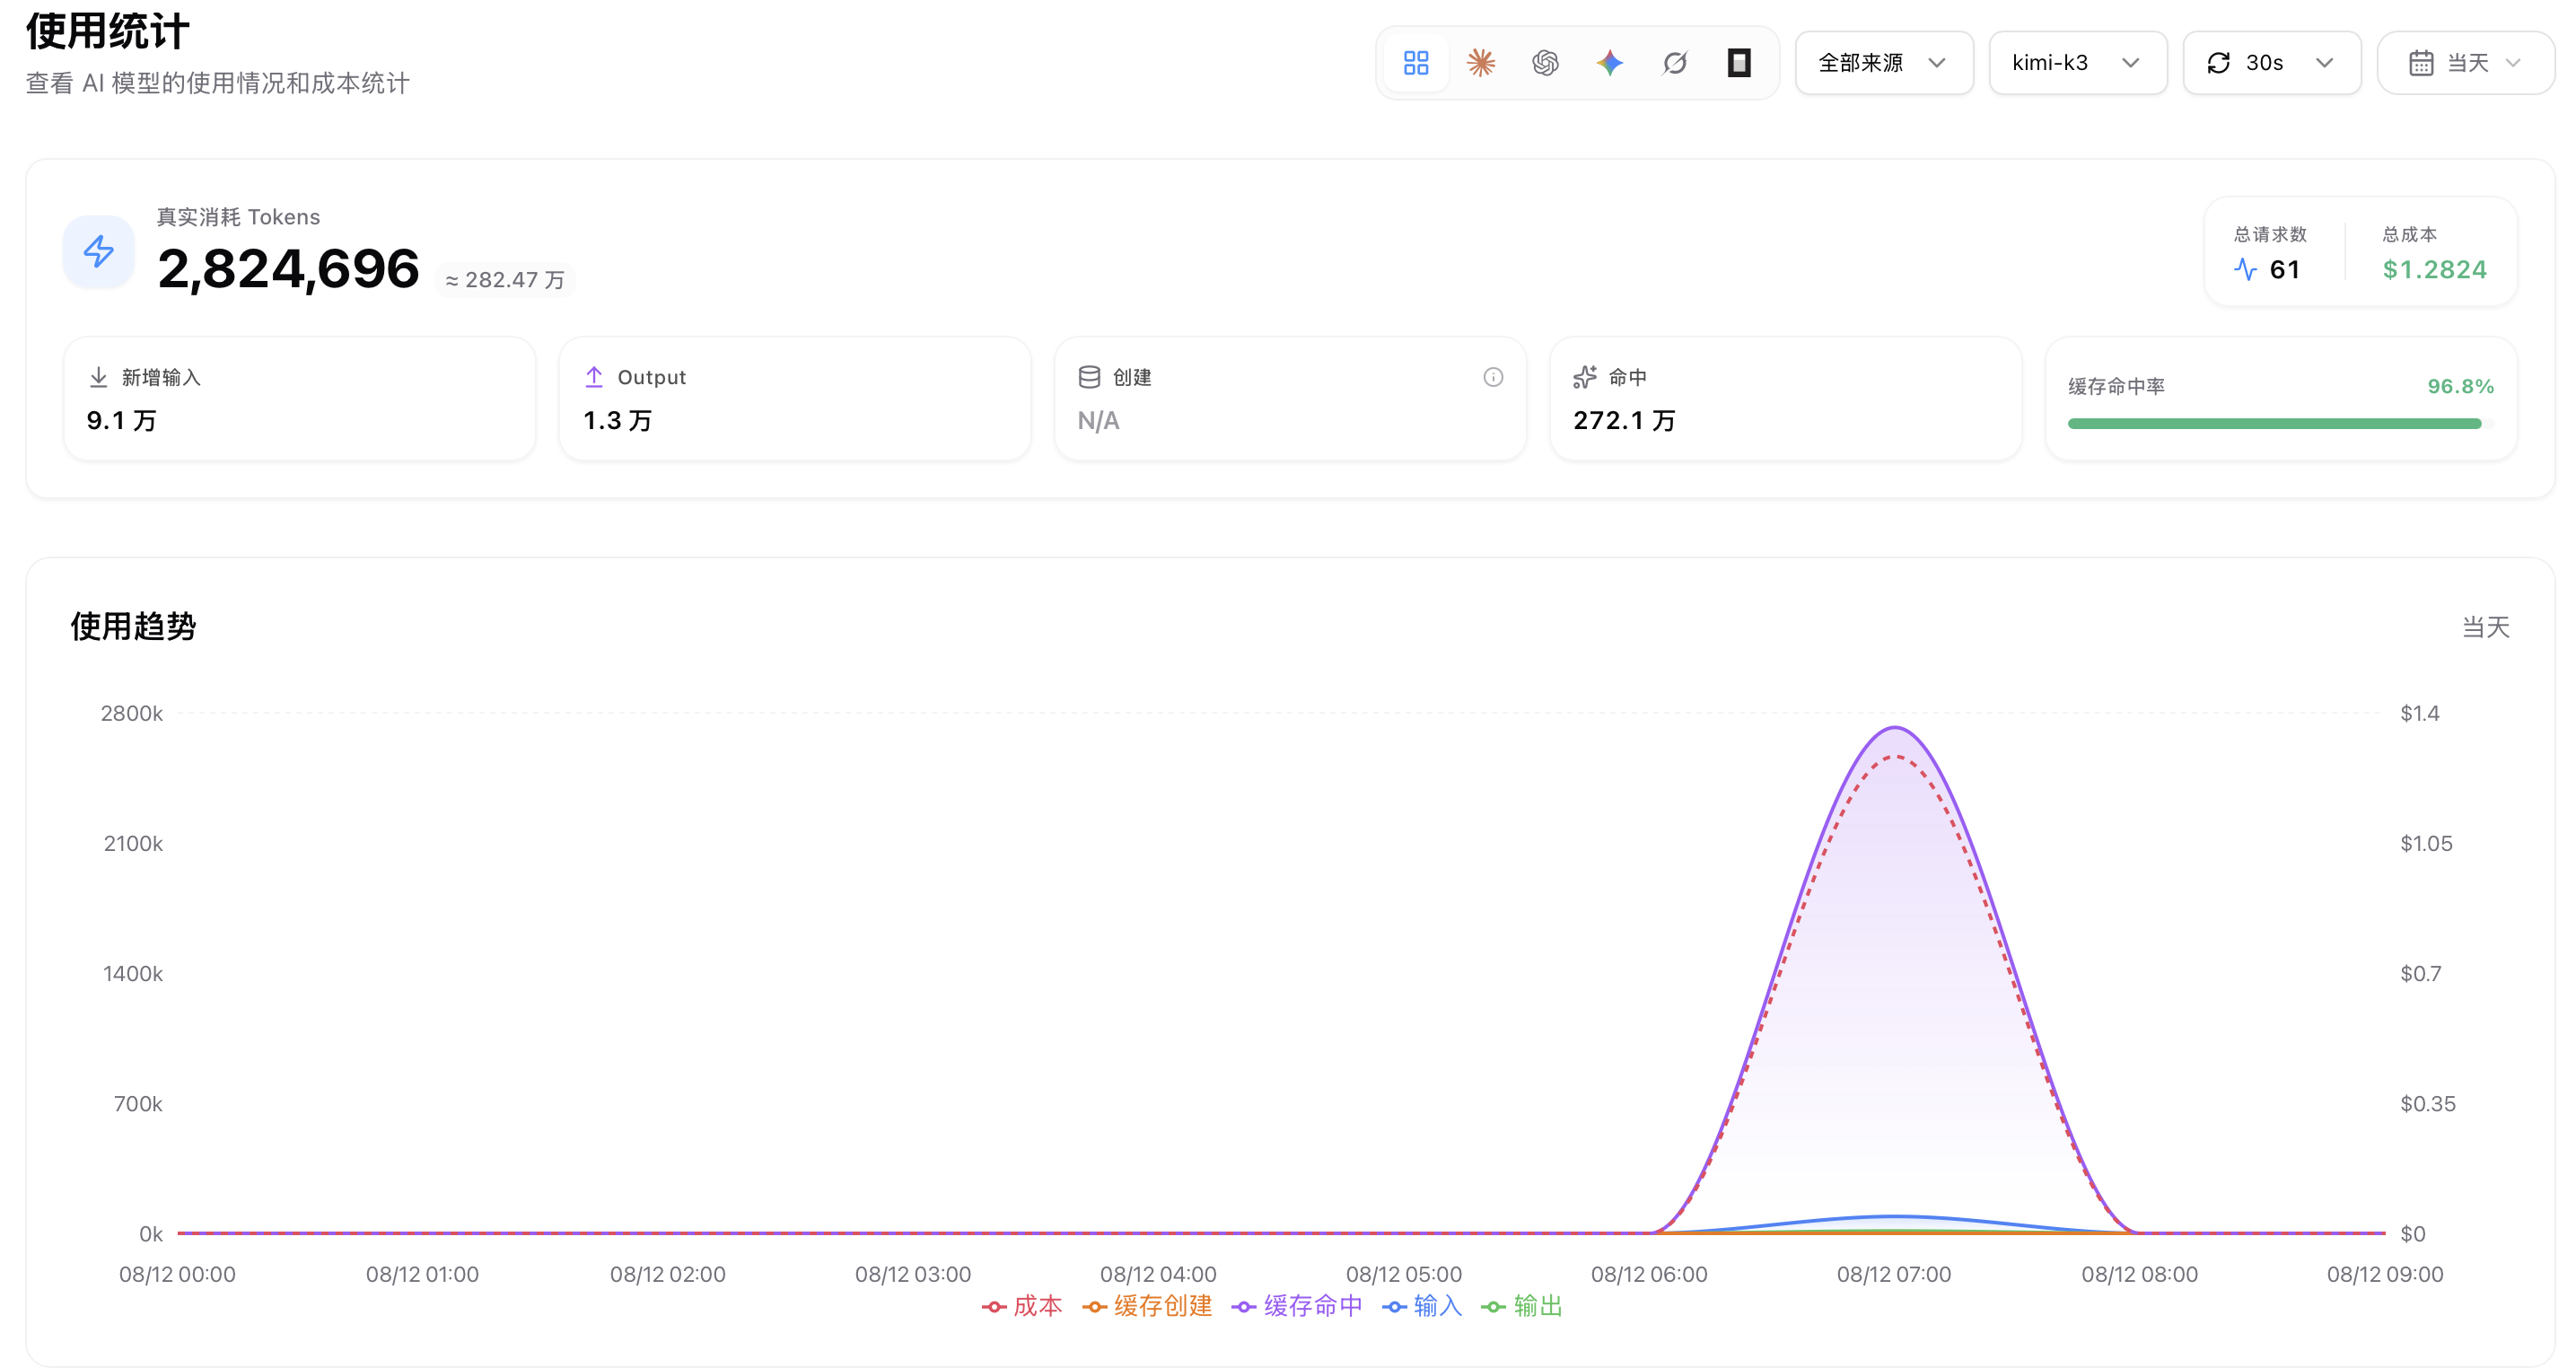Open the 30s refresh interval dropdown
The image size is (2576, 1368).
pos(2272,63)
